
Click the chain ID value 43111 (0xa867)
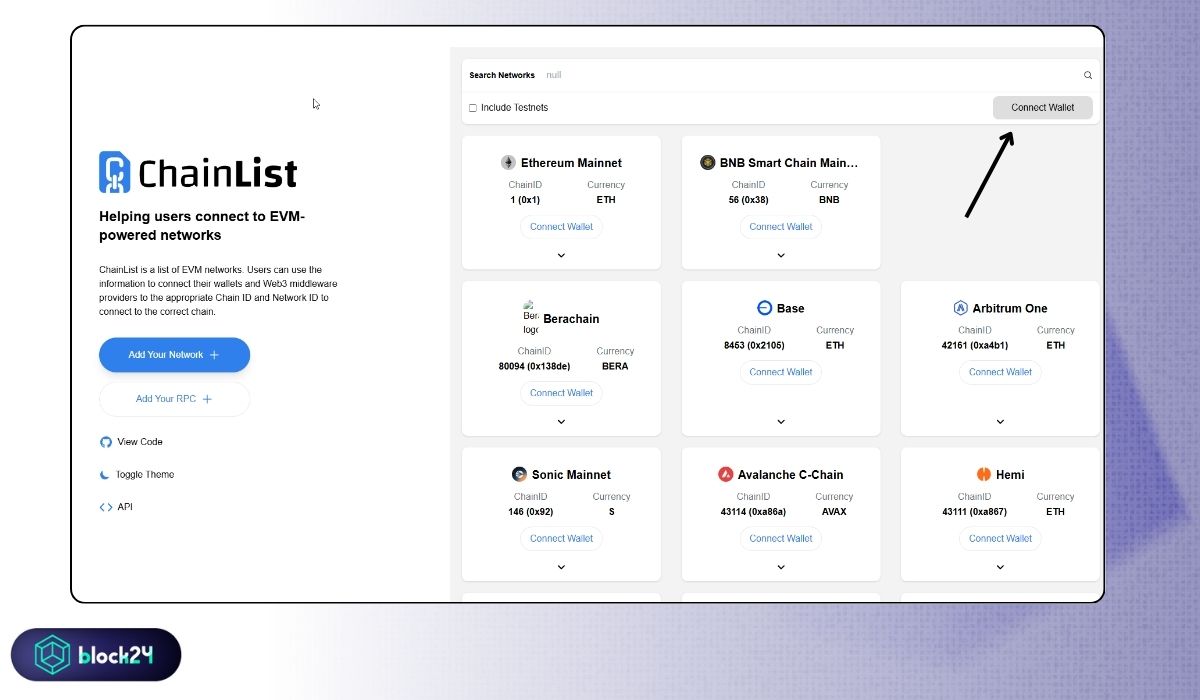(x=974, y=512)
